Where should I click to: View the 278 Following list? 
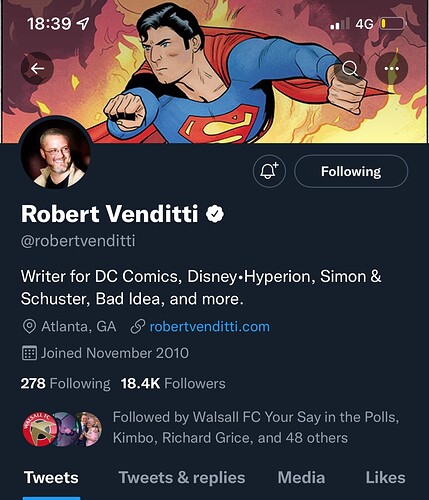coord(65,384)
